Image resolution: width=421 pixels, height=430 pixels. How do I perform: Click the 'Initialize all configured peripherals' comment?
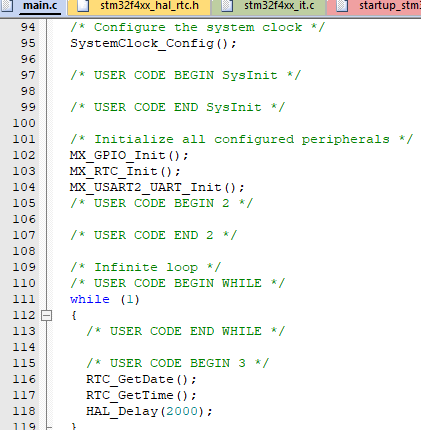pyautogui.click(x=241, y=139)
